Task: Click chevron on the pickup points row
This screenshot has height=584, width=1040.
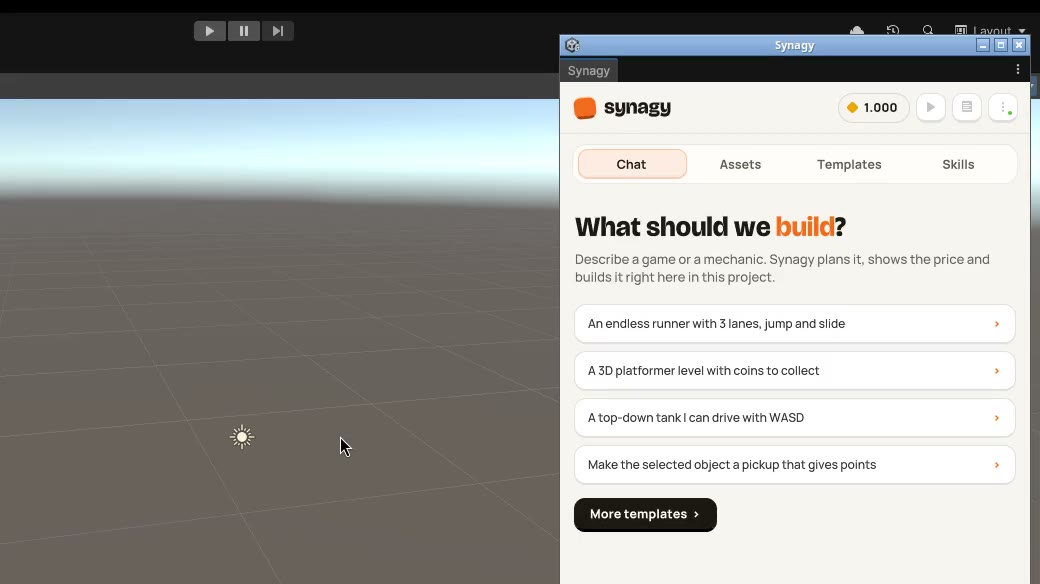Action: click(997, 465)
